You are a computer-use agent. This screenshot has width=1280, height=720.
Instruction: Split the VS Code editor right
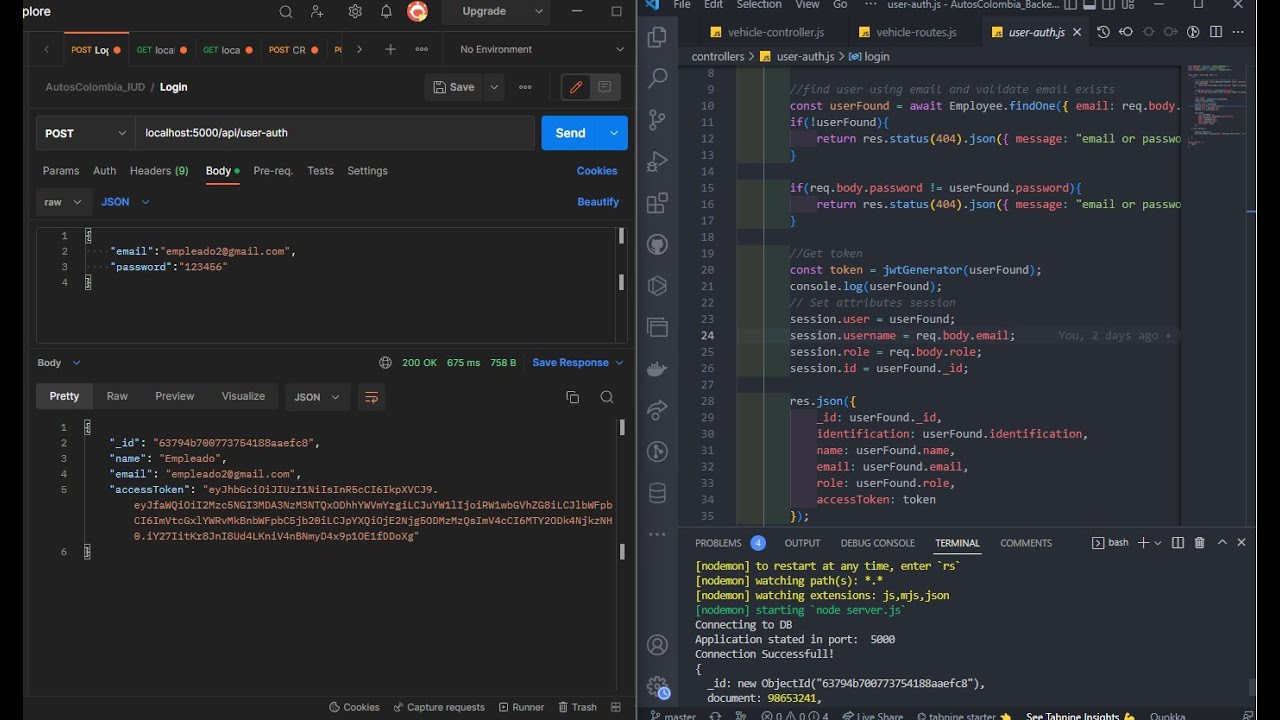coord(1216,32)
